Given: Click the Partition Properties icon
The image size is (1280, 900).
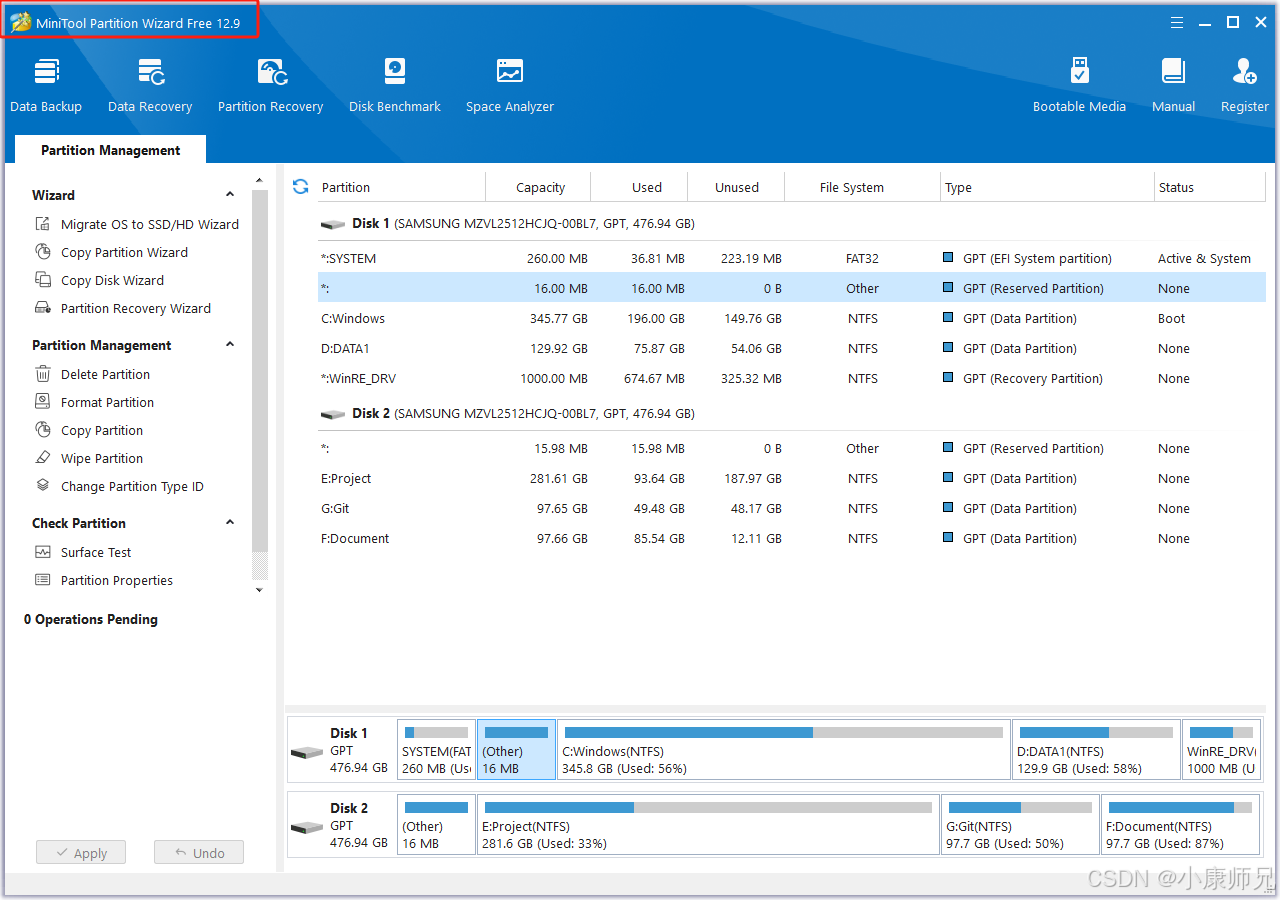Looking at the screenshot, I should (43, 580).
